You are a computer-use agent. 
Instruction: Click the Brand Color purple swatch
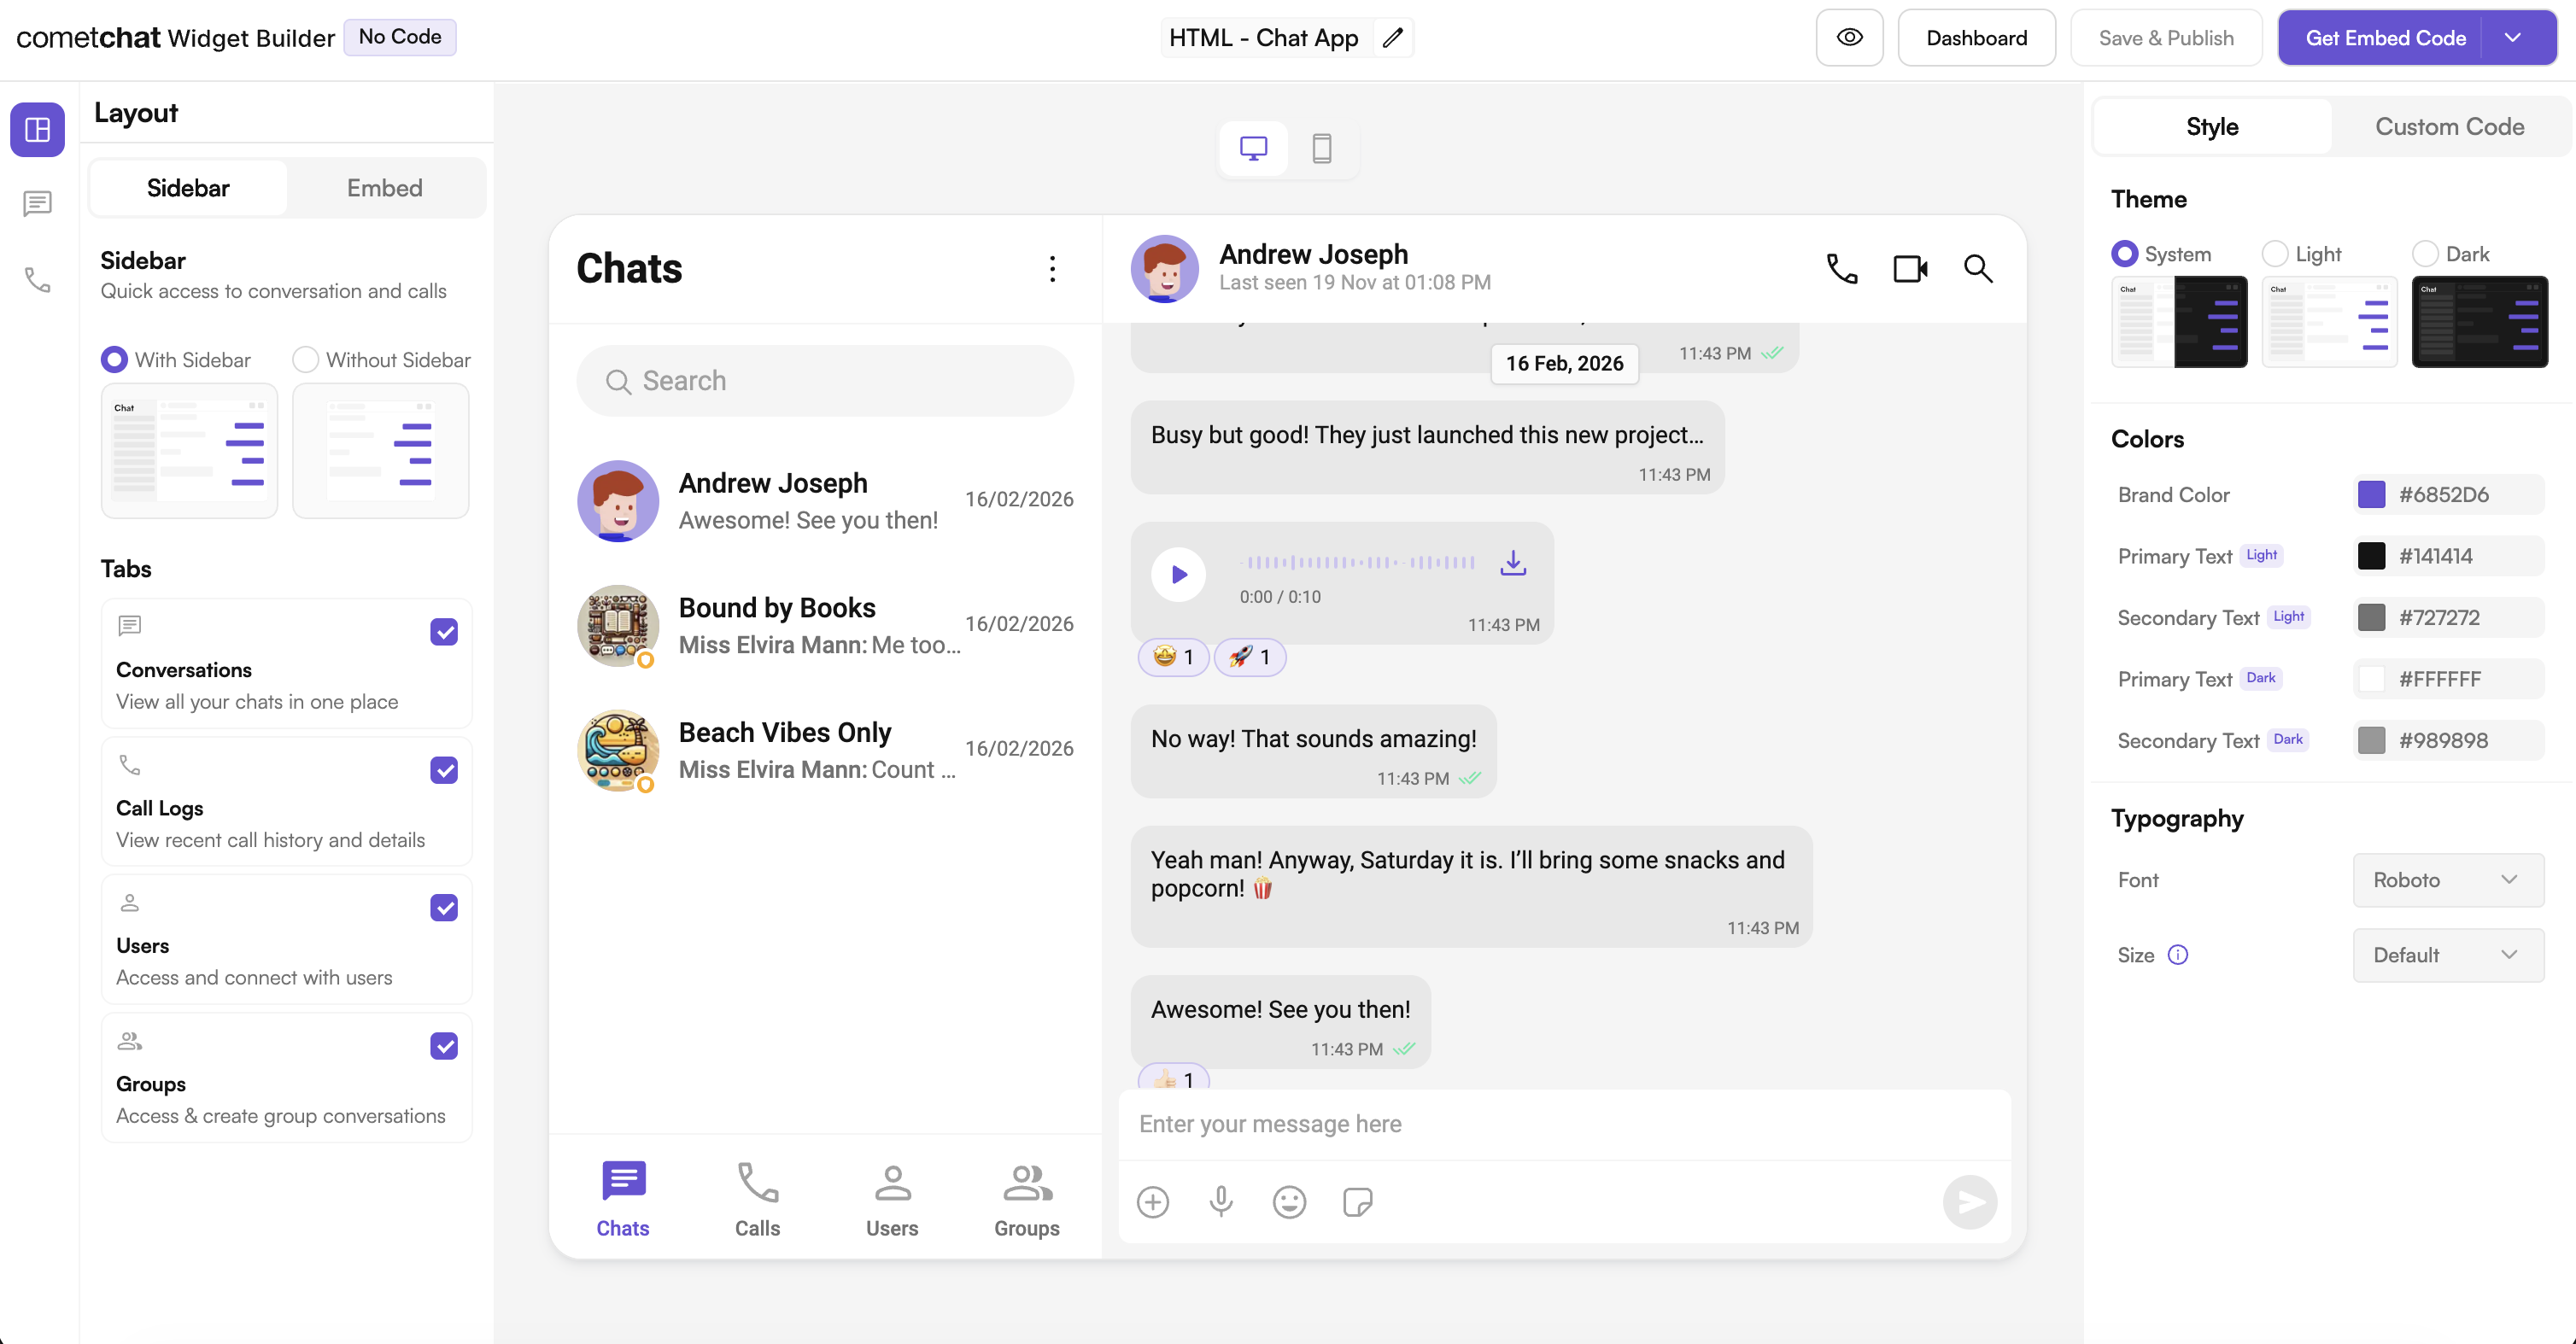2371,494
